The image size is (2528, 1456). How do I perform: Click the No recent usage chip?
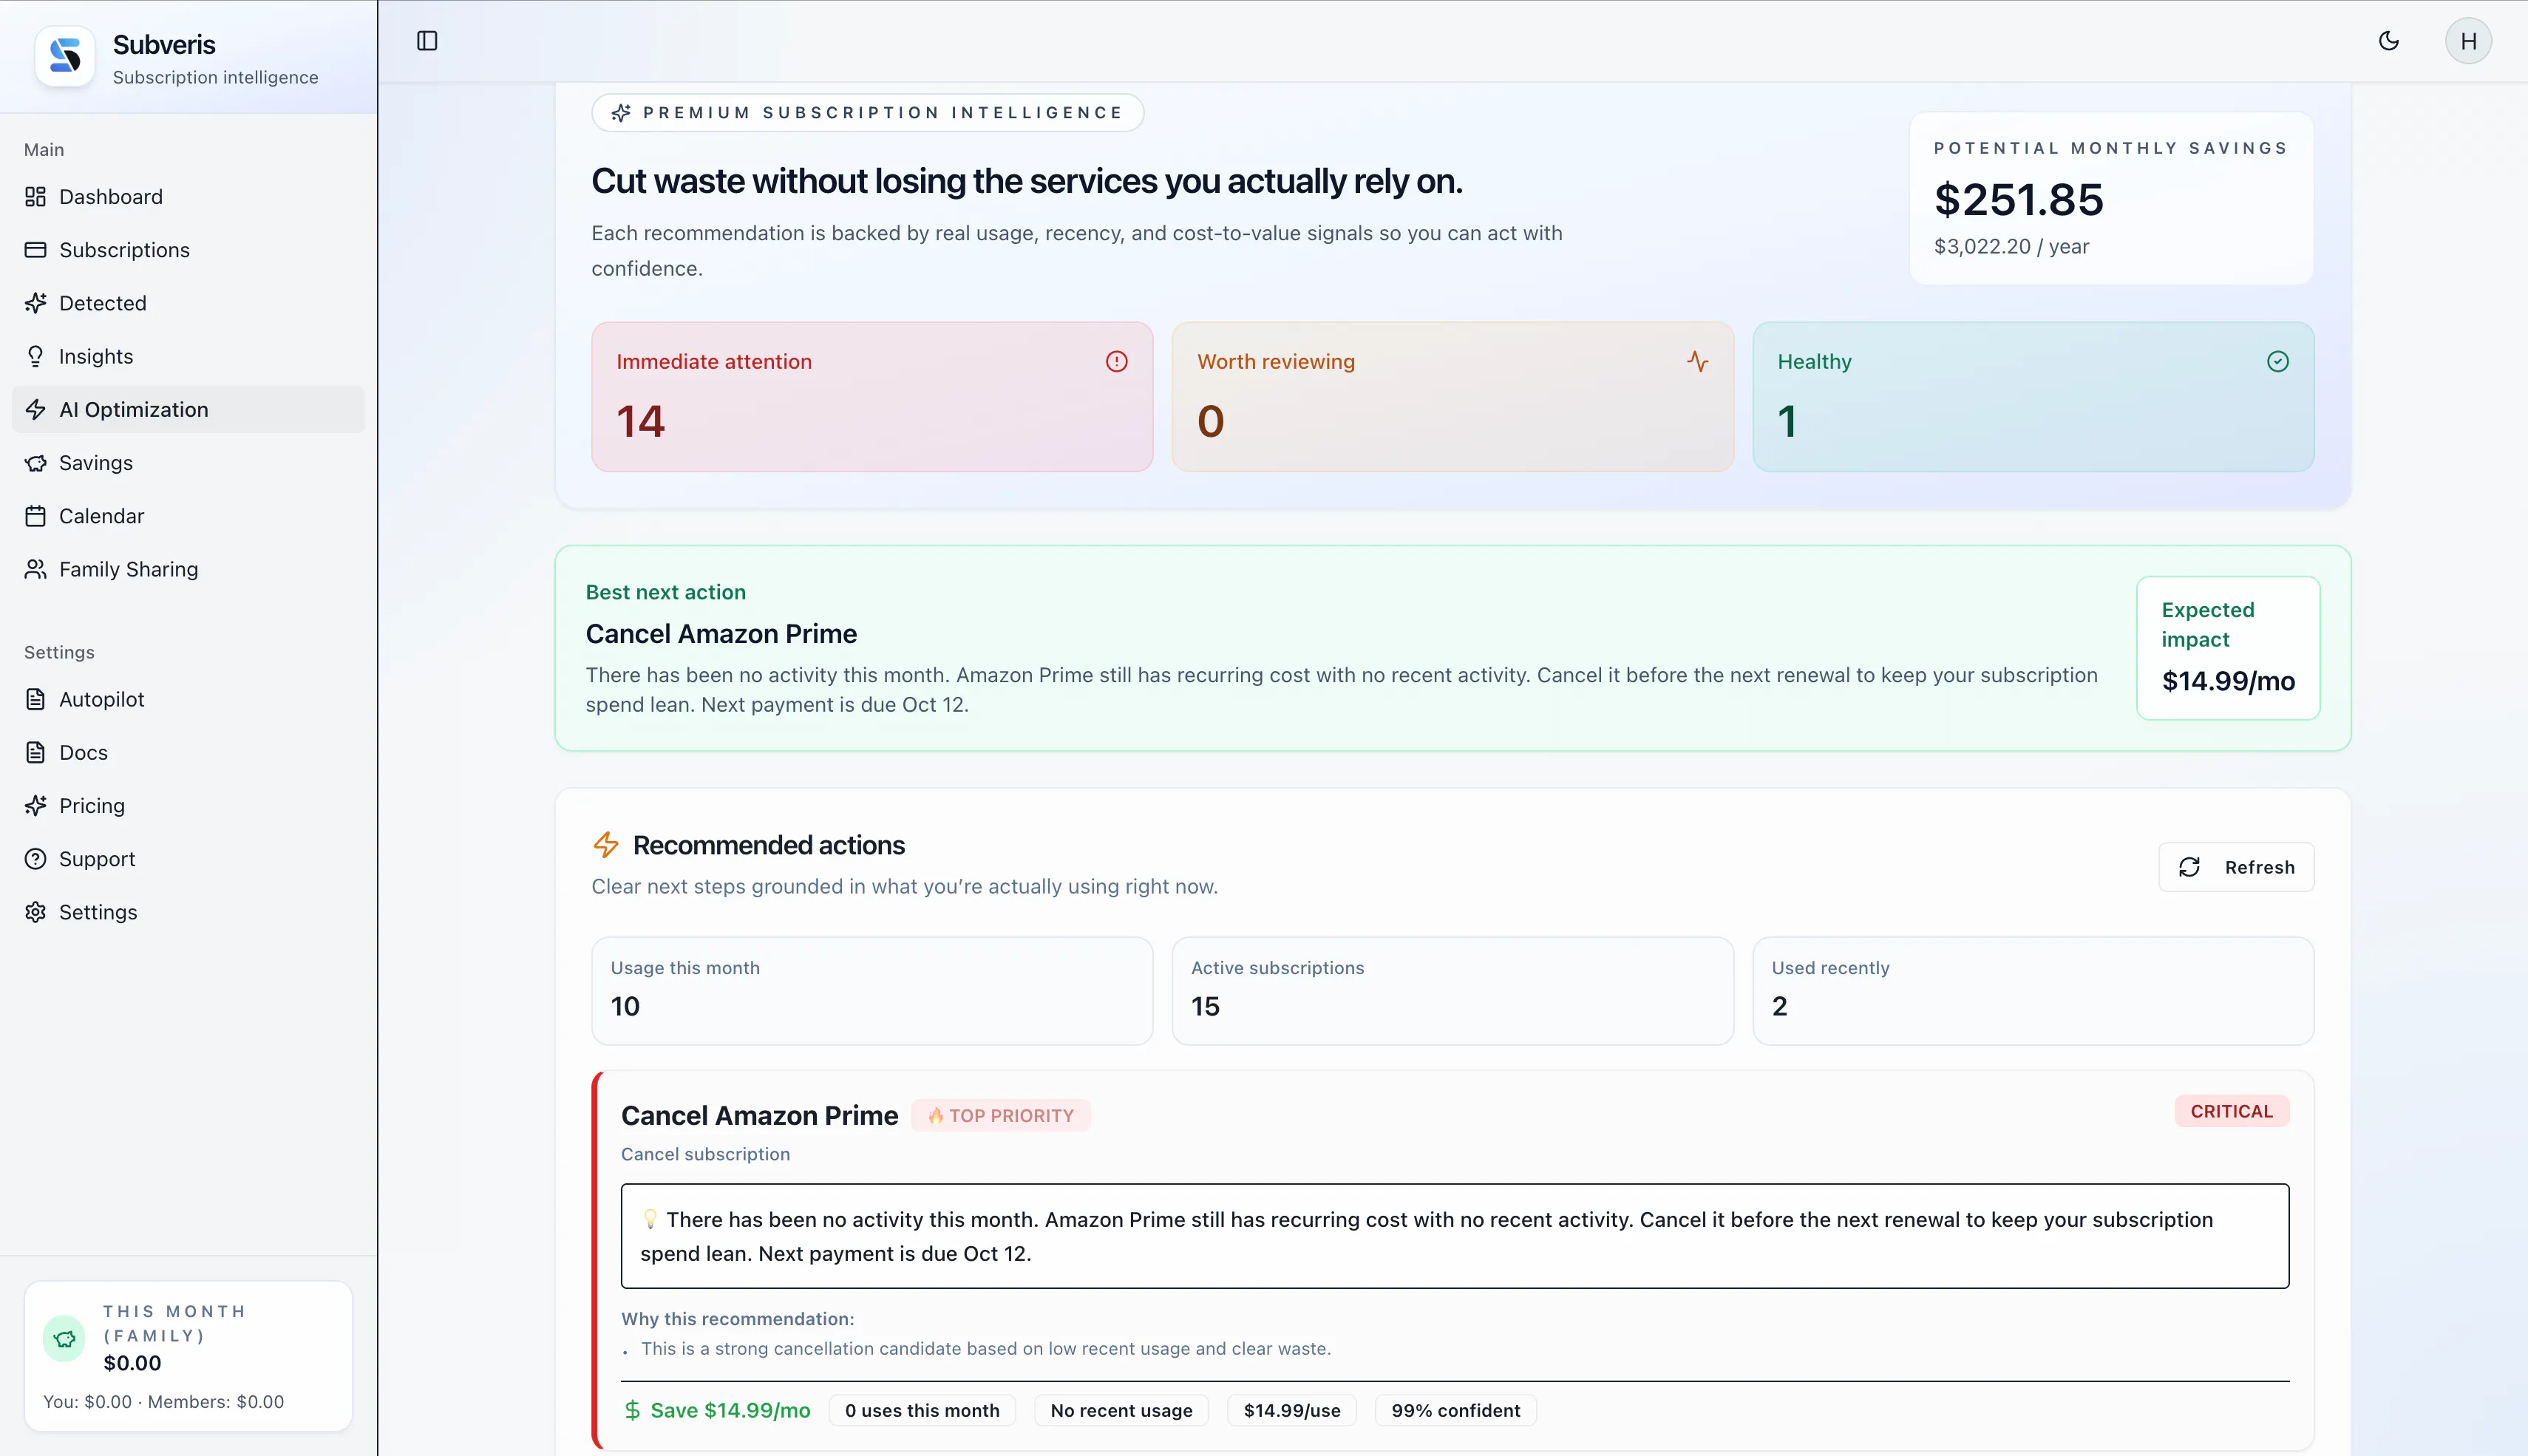pyautogui.click(x=1121, y=1410)
